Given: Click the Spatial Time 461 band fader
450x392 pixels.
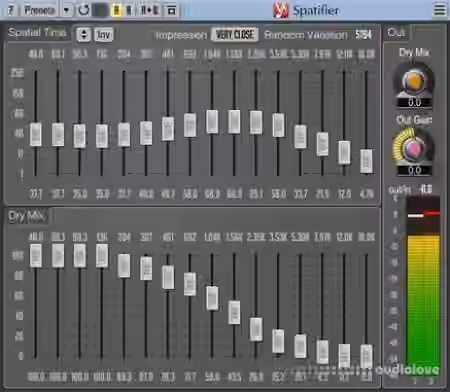Looking at the screenshot, I should pyautogui.click(x=168, y=128).
